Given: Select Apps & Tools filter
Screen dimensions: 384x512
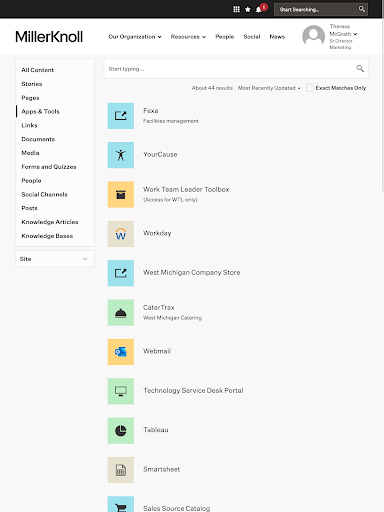Looking at the screenshot, I should [x=40, y=111].
